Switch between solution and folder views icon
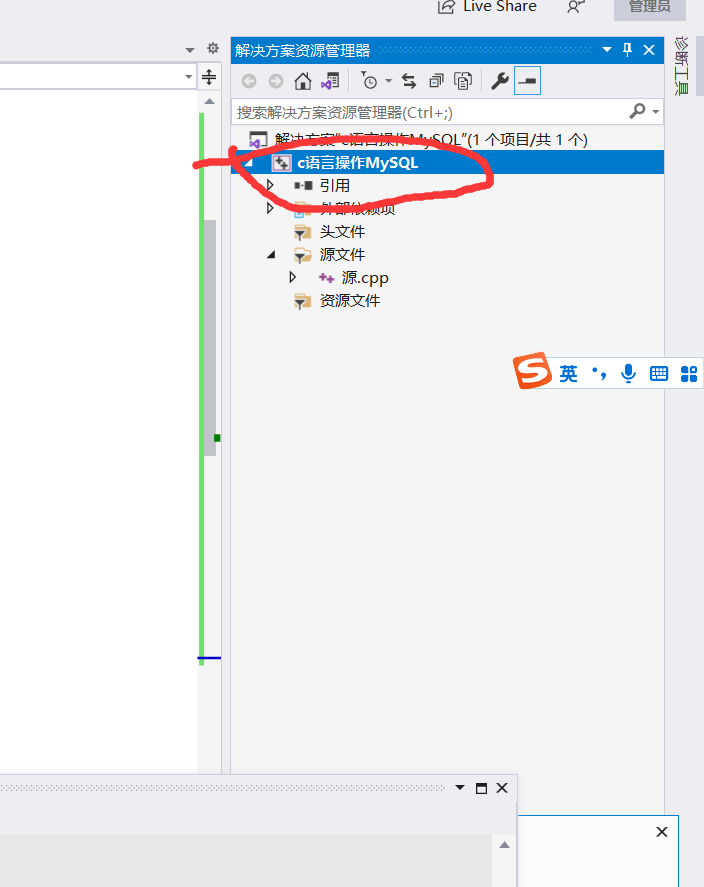704x887 pixels. pyautogui.click(x=330, y=81)
